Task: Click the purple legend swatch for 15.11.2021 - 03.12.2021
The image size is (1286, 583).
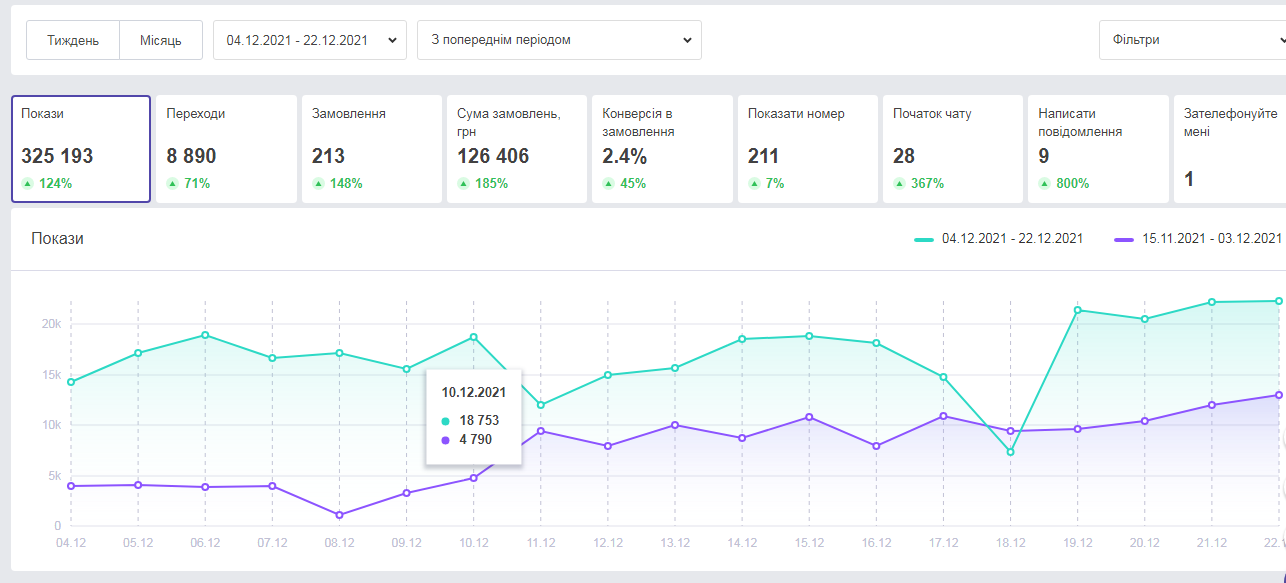Action: coord(1124,240)
